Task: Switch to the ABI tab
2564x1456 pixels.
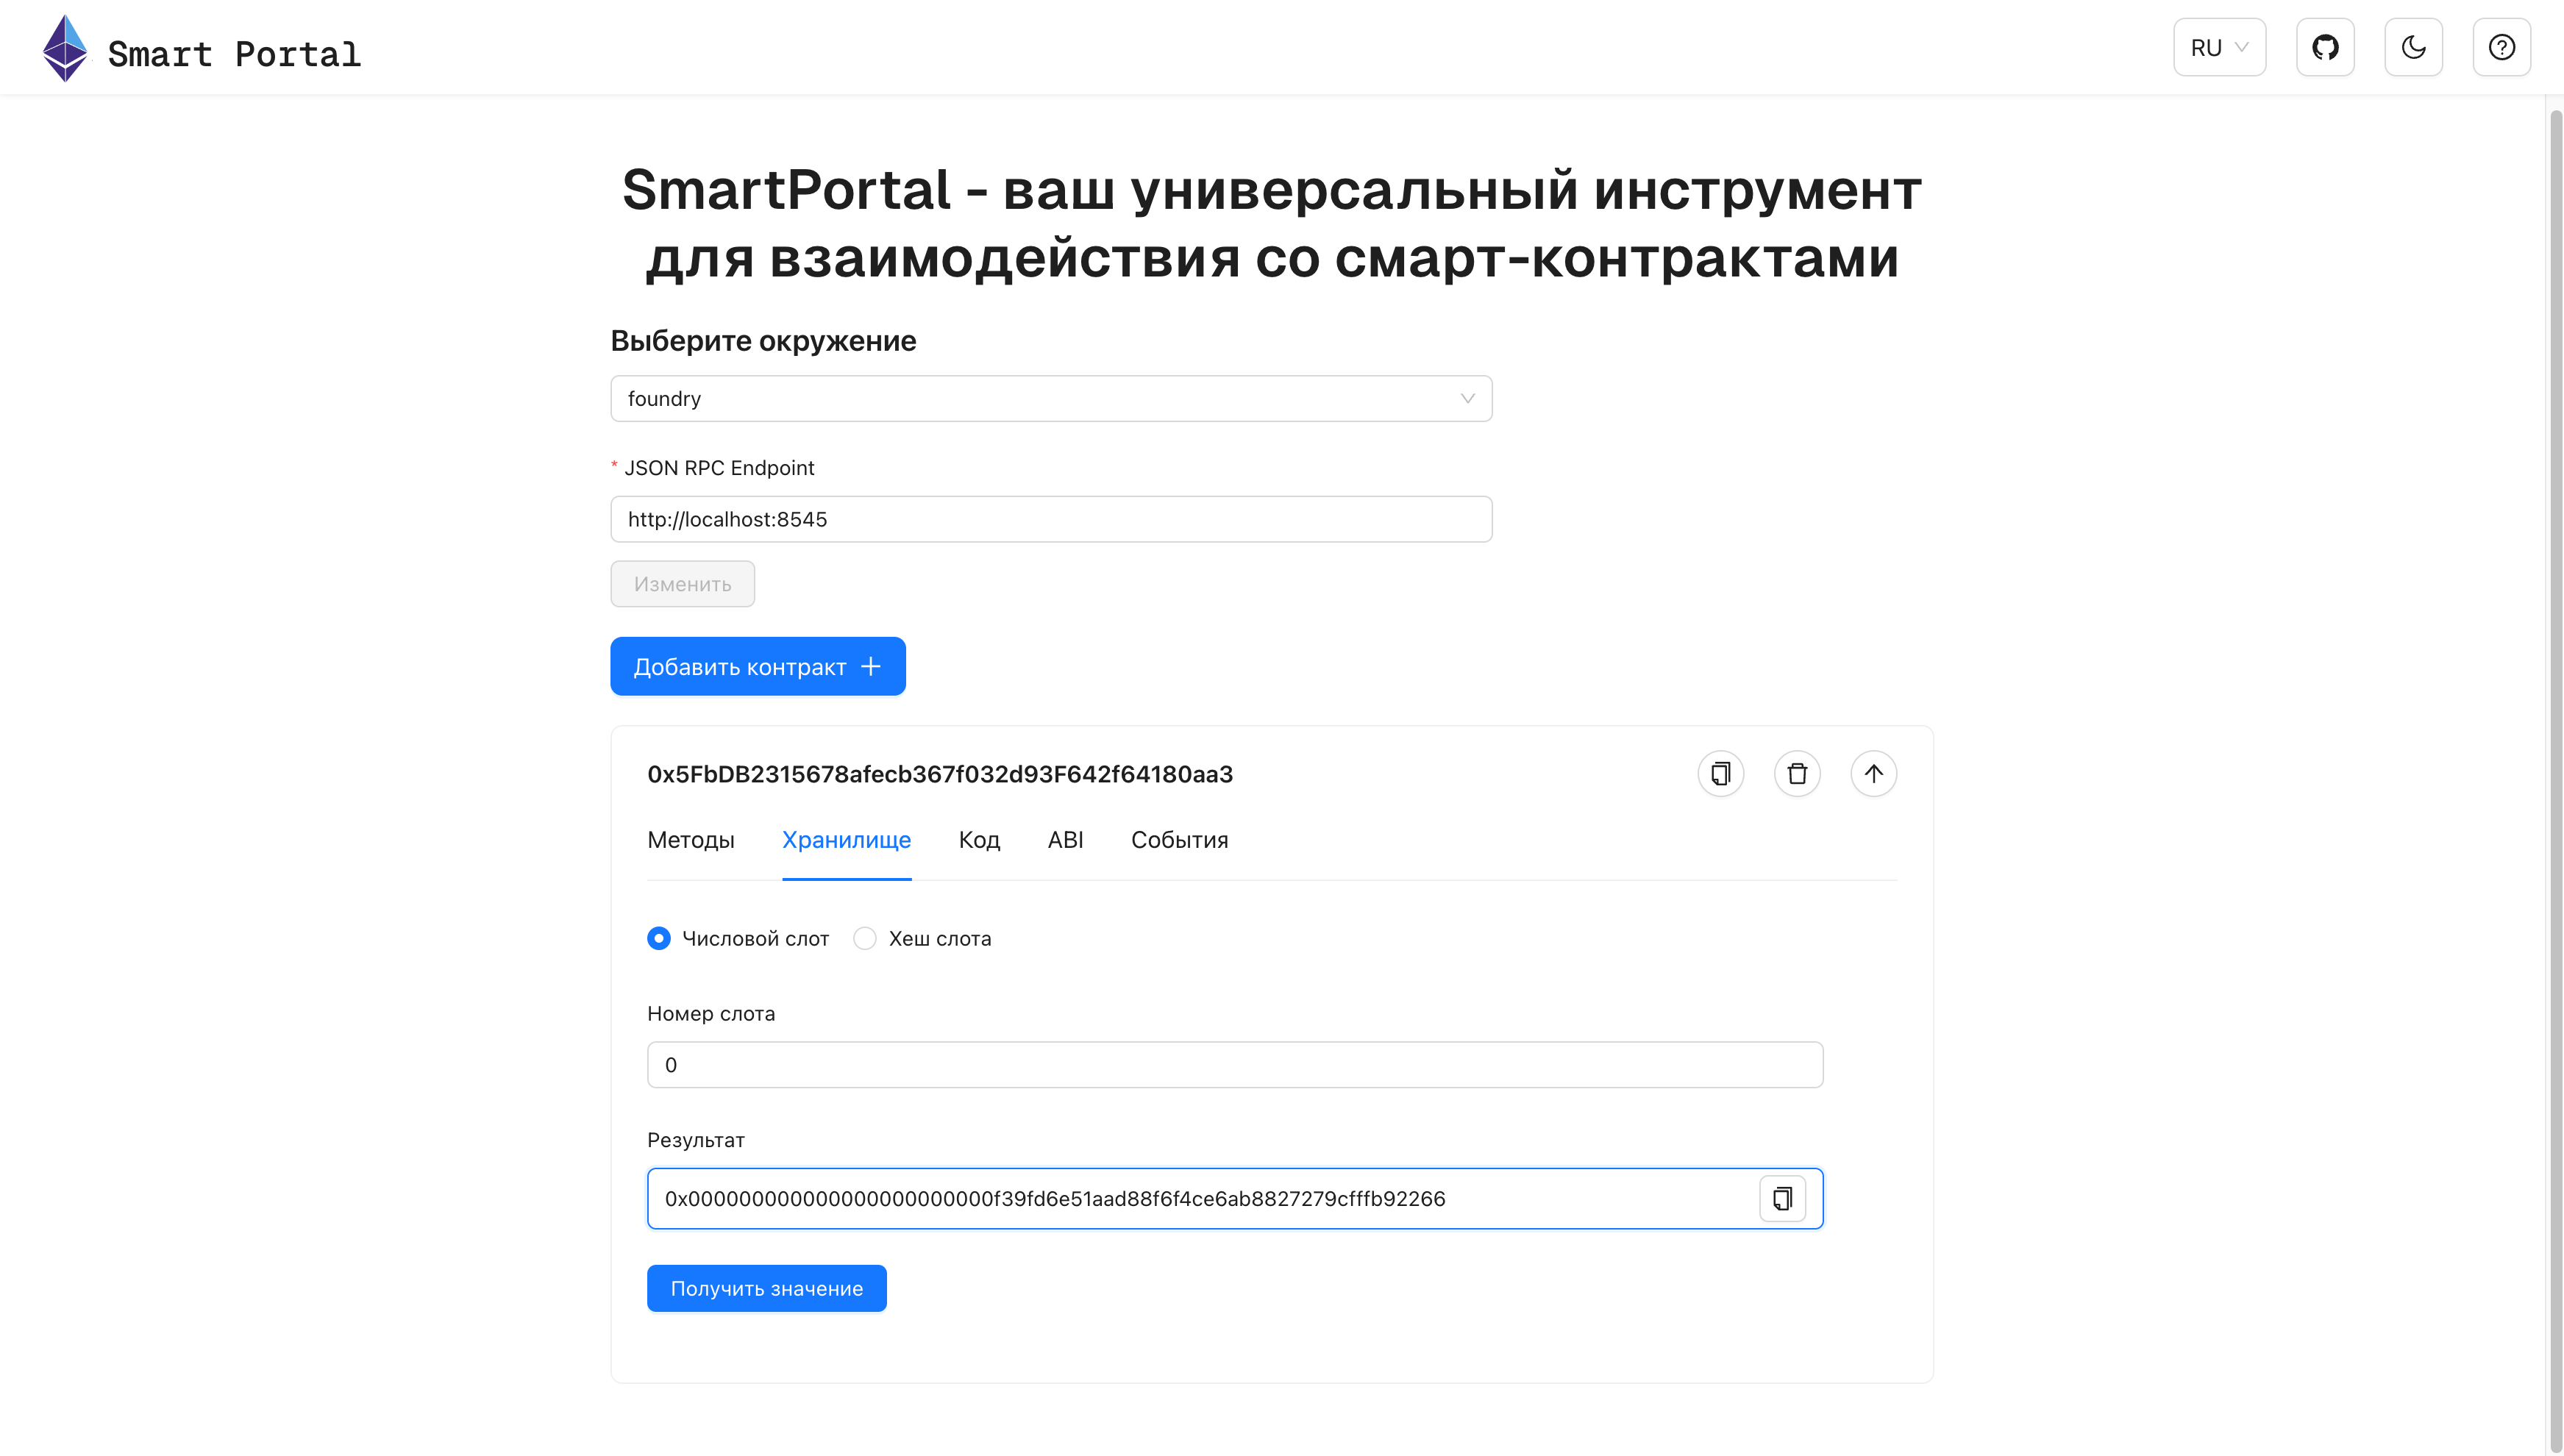Action: coord(1064,840)
